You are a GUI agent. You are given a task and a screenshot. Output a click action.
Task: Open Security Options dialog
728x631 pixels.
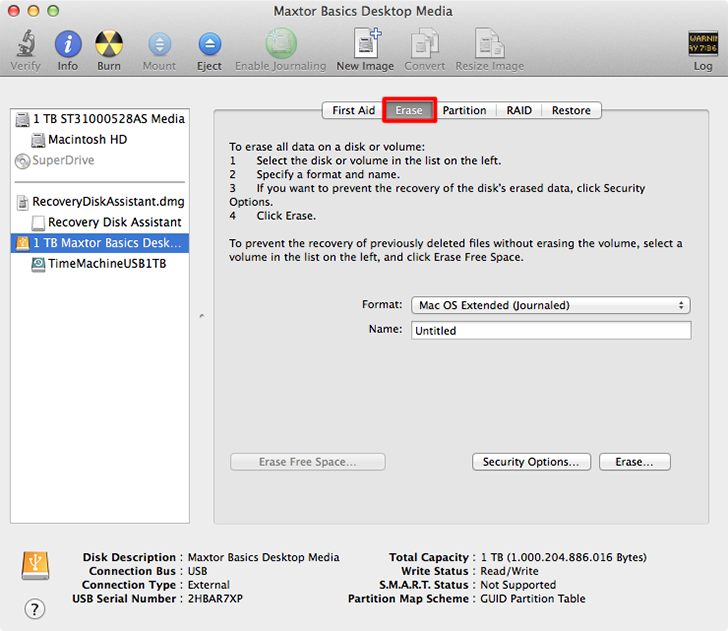[531, 462]
